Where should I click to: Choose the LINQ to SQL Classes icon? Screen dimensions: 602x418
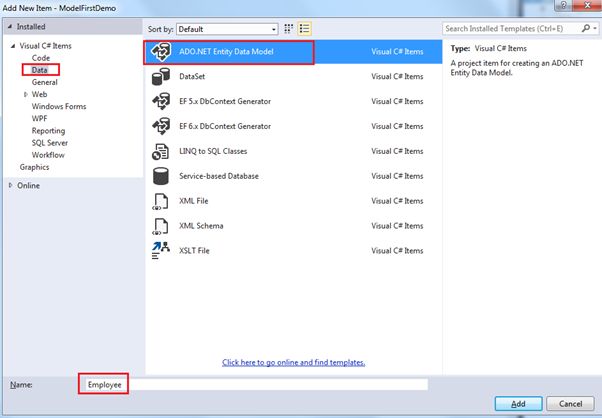point(160,151)
